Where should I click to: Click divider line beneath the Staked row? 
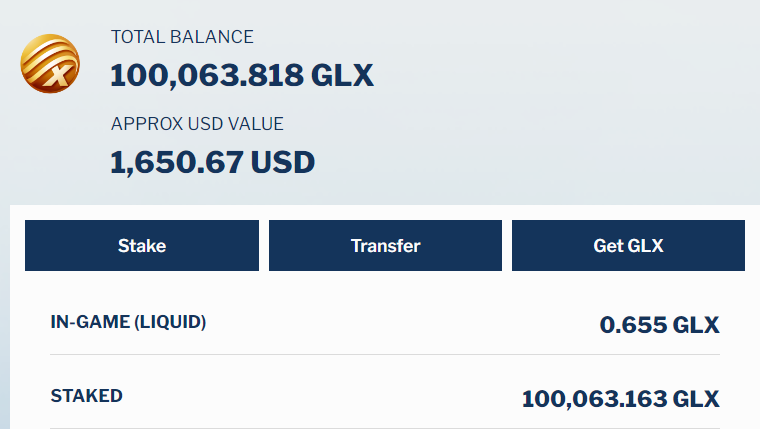[385, 428]
